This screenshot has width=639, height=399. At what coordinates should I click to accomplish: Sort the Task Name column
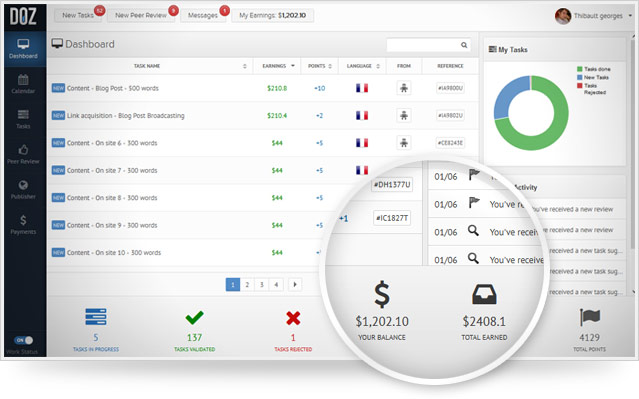pos(245,66)
